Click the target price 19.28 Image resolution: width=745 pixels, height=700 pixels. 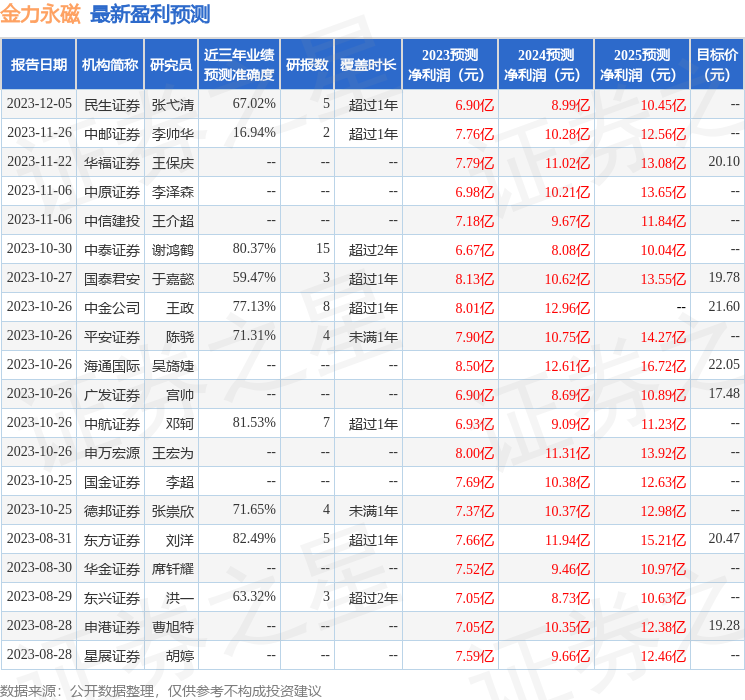point(724,625)
